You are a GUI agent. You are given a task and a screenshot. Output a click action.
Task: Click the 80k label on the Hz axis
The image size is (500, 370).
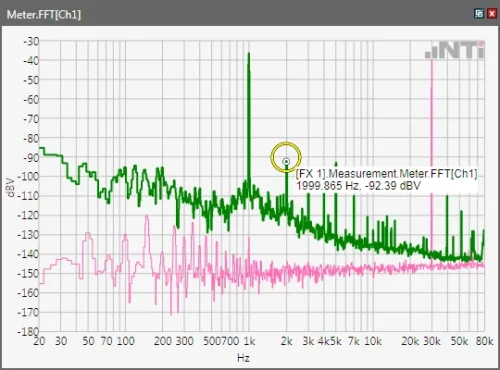click(484, 341)
